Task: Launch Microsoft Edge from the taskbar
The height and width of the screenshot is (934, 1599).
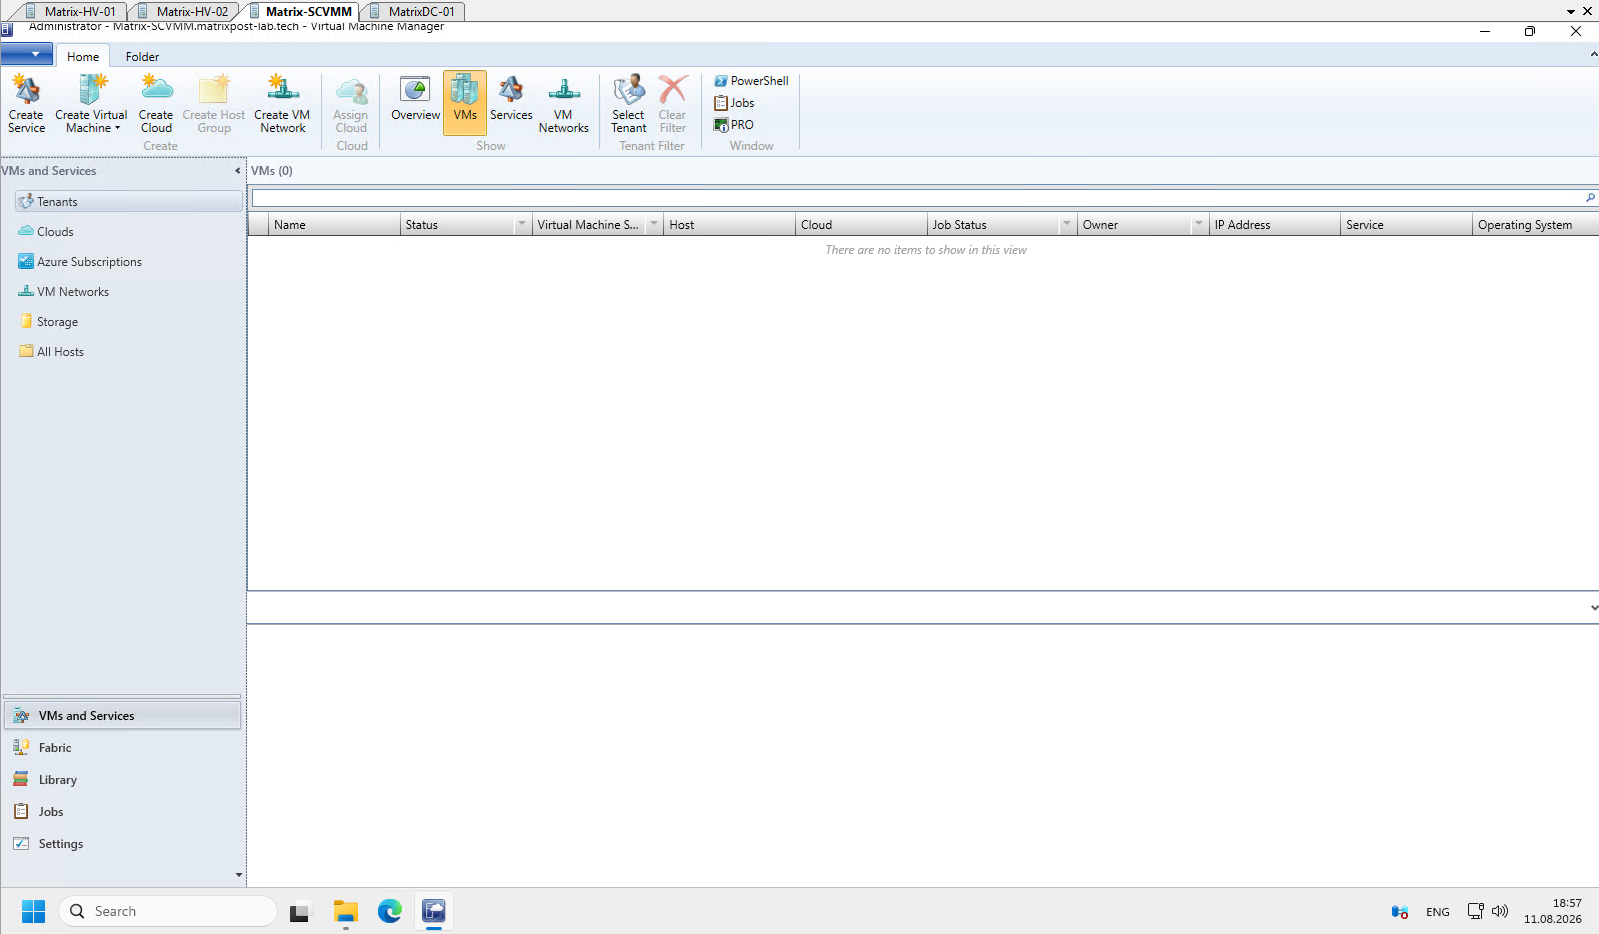Action: 390,911
